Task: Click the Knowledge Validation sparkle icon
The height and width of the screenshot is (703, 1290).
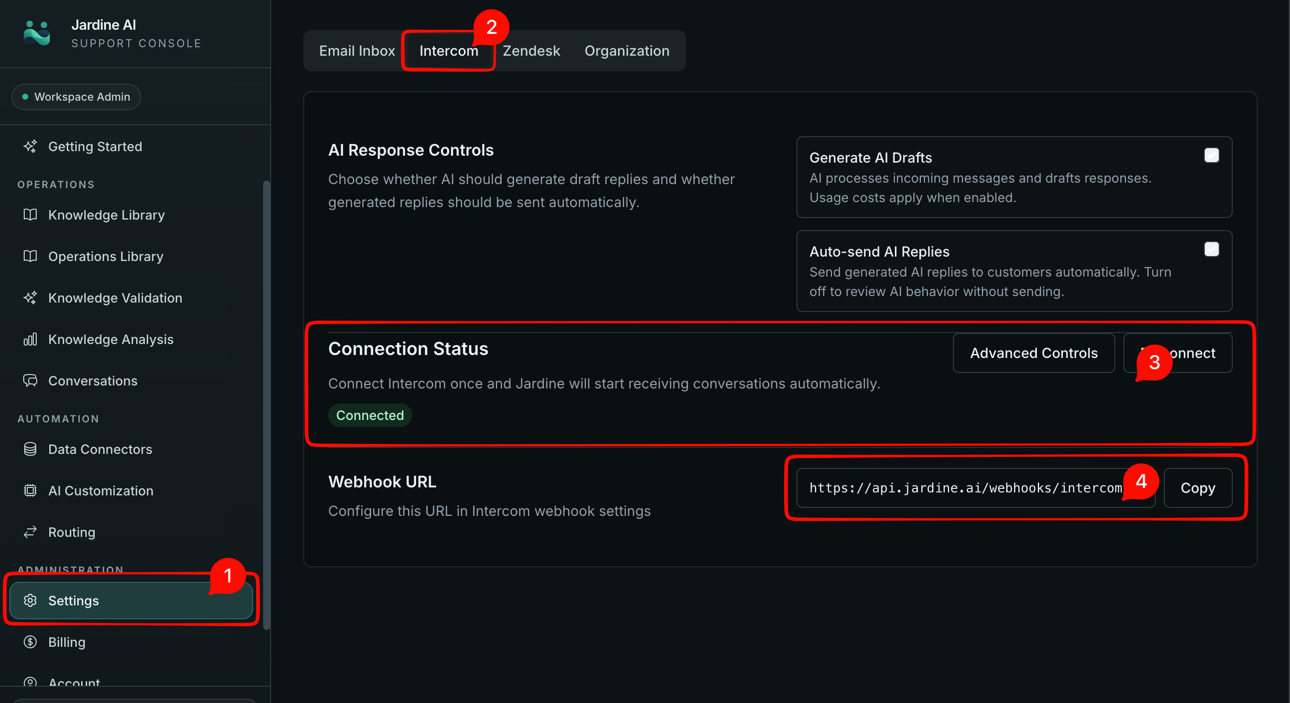Action: 30,298
